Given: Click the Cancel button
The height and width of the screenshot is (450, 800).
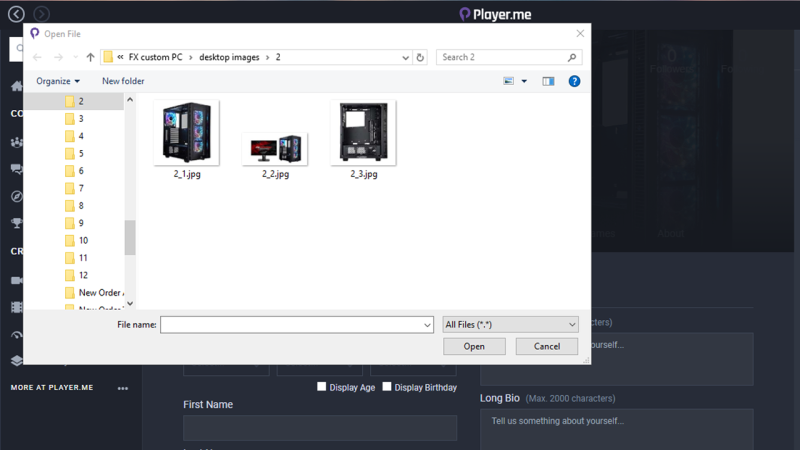Looking at the screenshot, I should pos(546,346).
